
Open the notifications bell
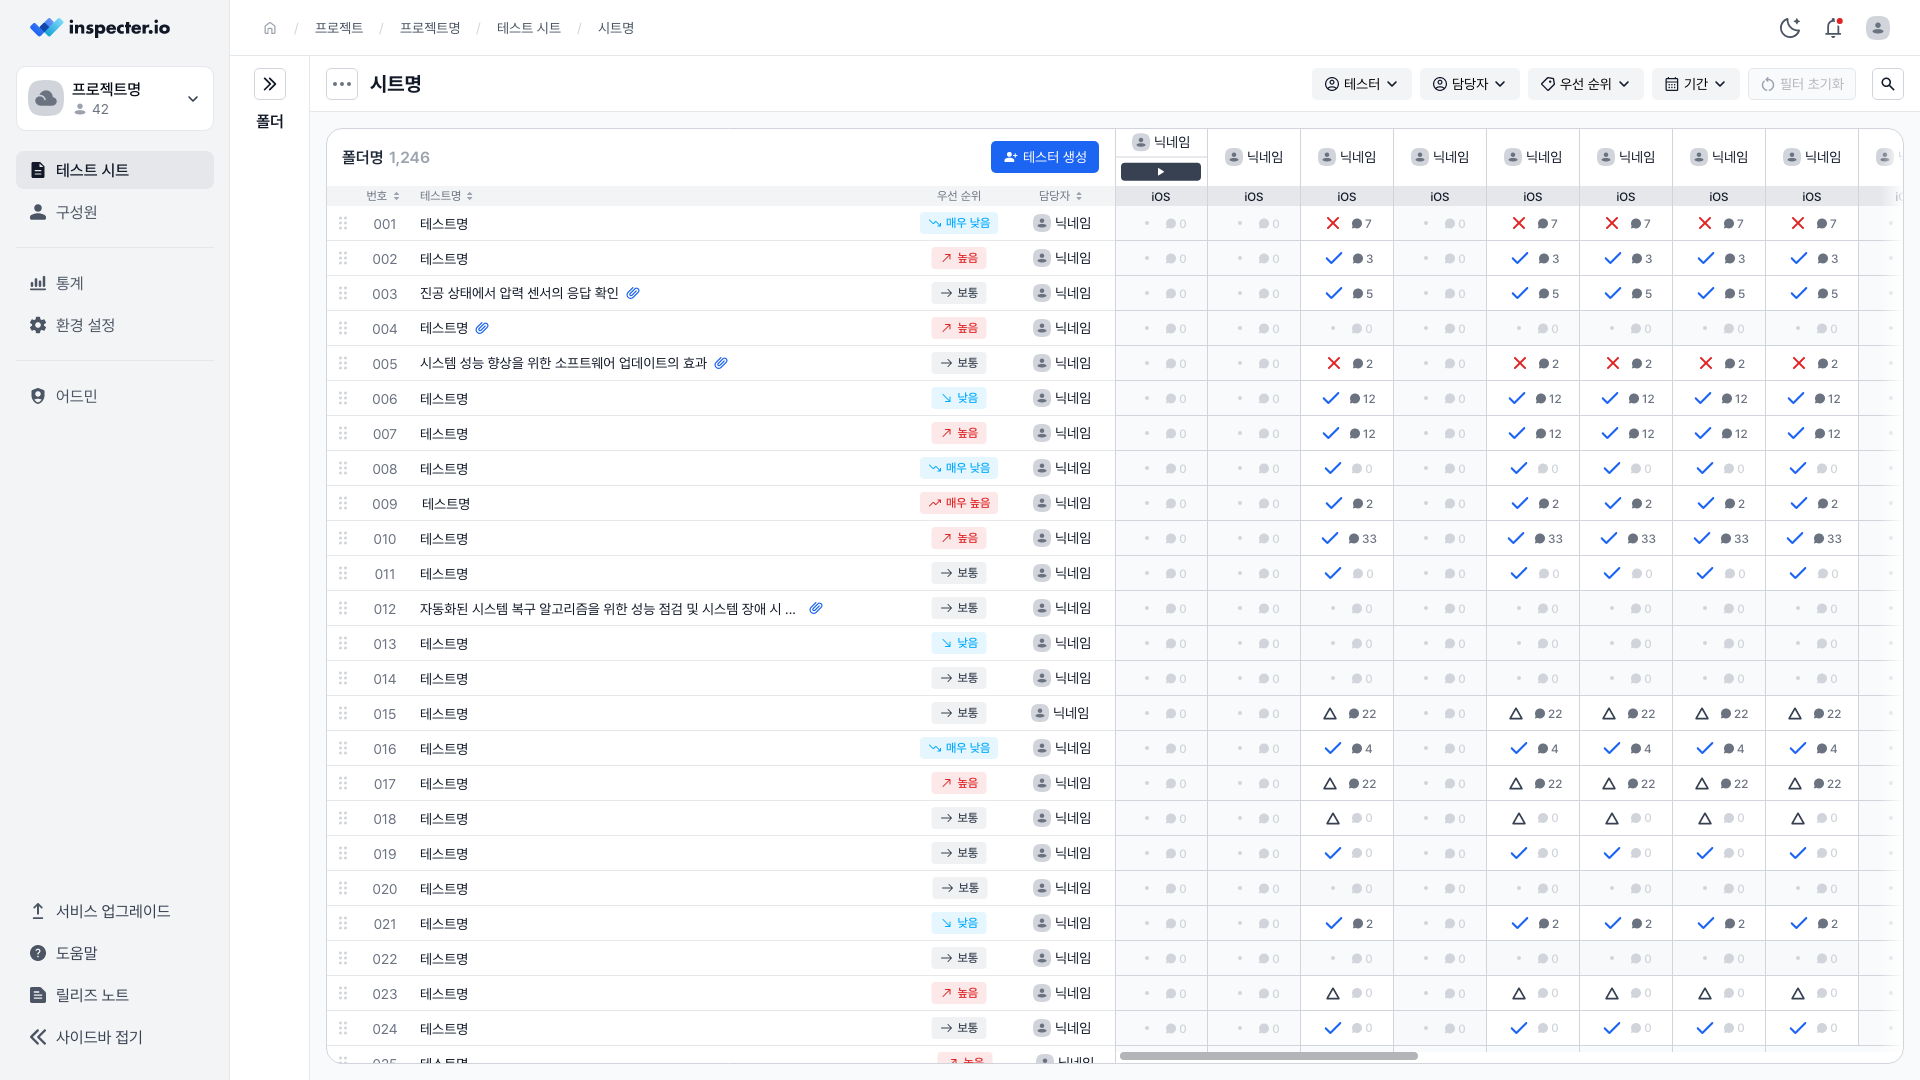1833,28
